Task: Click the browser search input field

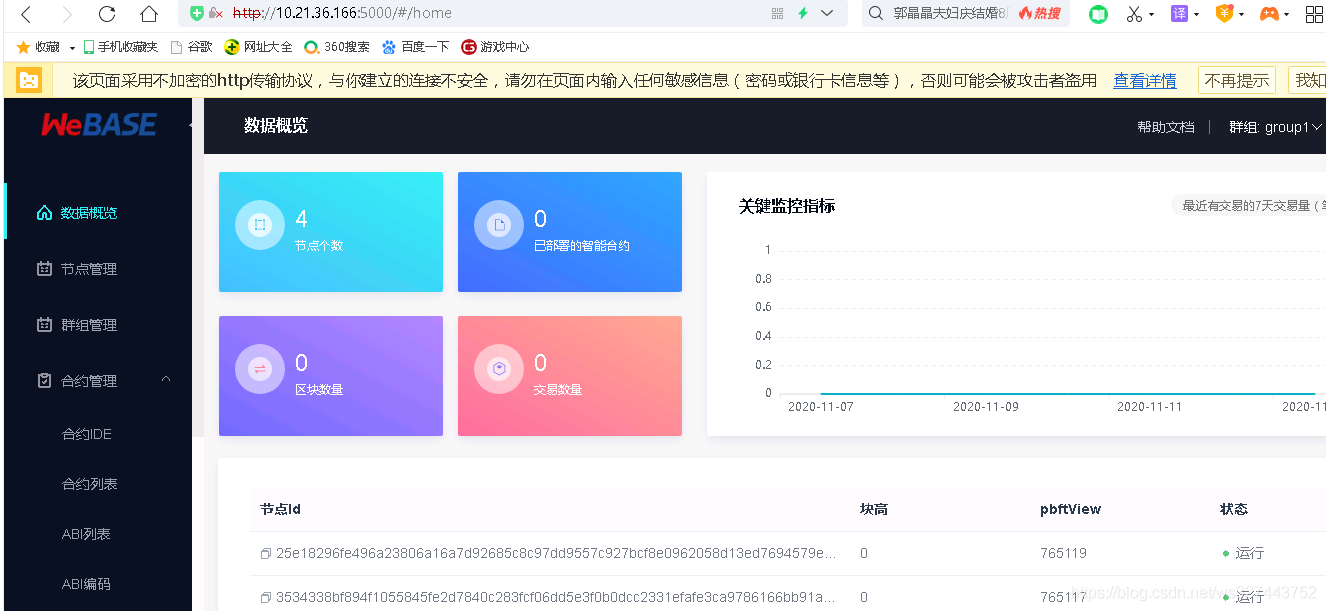Action: [x=950, y=13]
